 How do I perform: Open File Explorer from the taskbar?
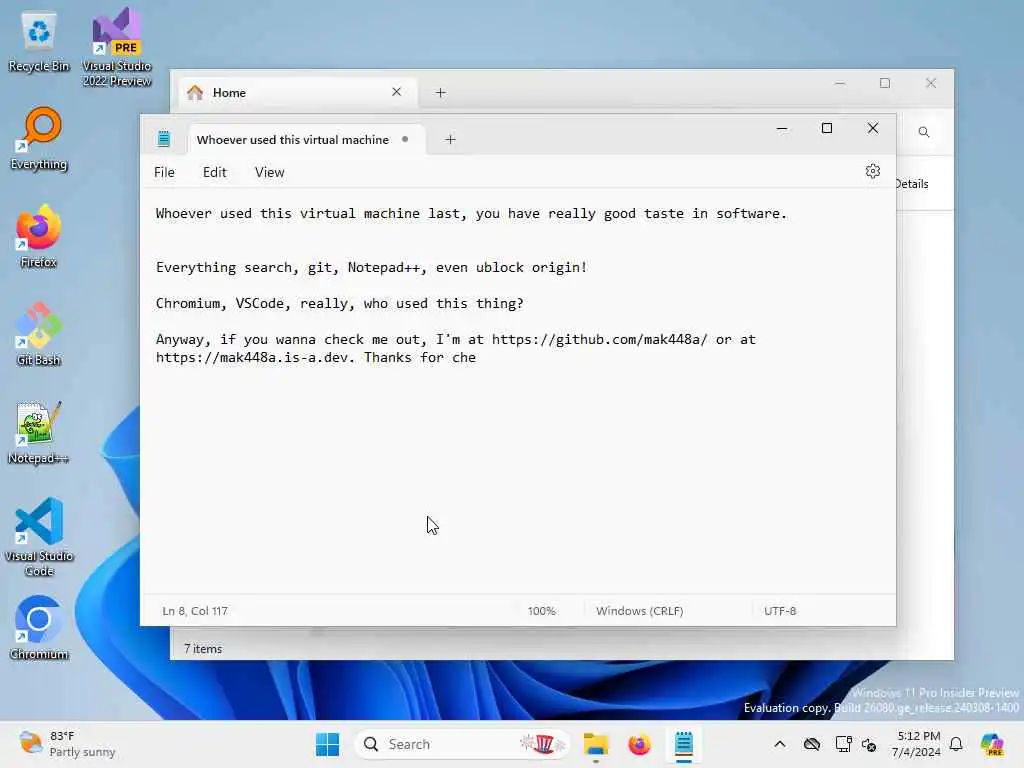coord(596,744)
